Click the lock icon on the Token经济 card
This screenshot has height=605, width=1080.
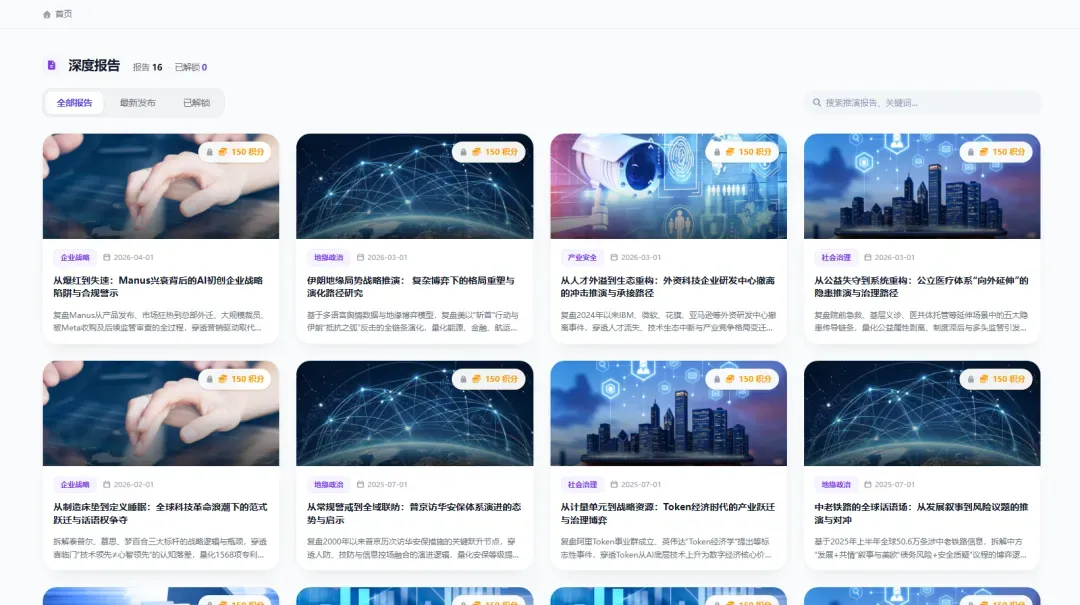click(717, 379)
